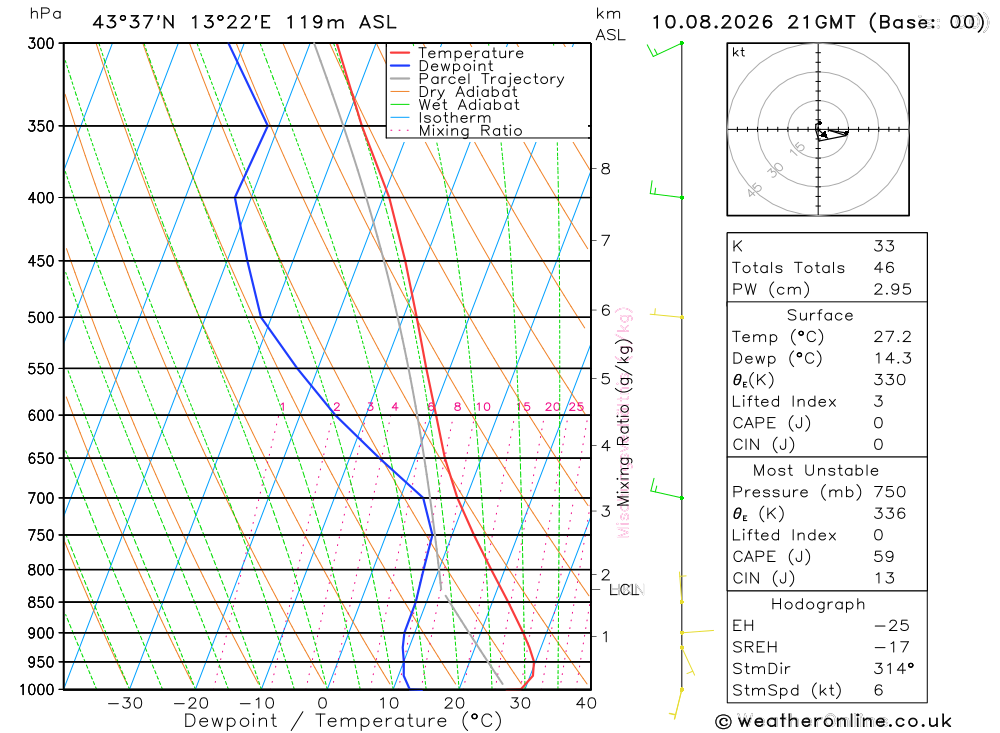Viewport: 1000px width, 733px height.
Task: Click the hodograph wind trace near center
Action: coord(830,130)
